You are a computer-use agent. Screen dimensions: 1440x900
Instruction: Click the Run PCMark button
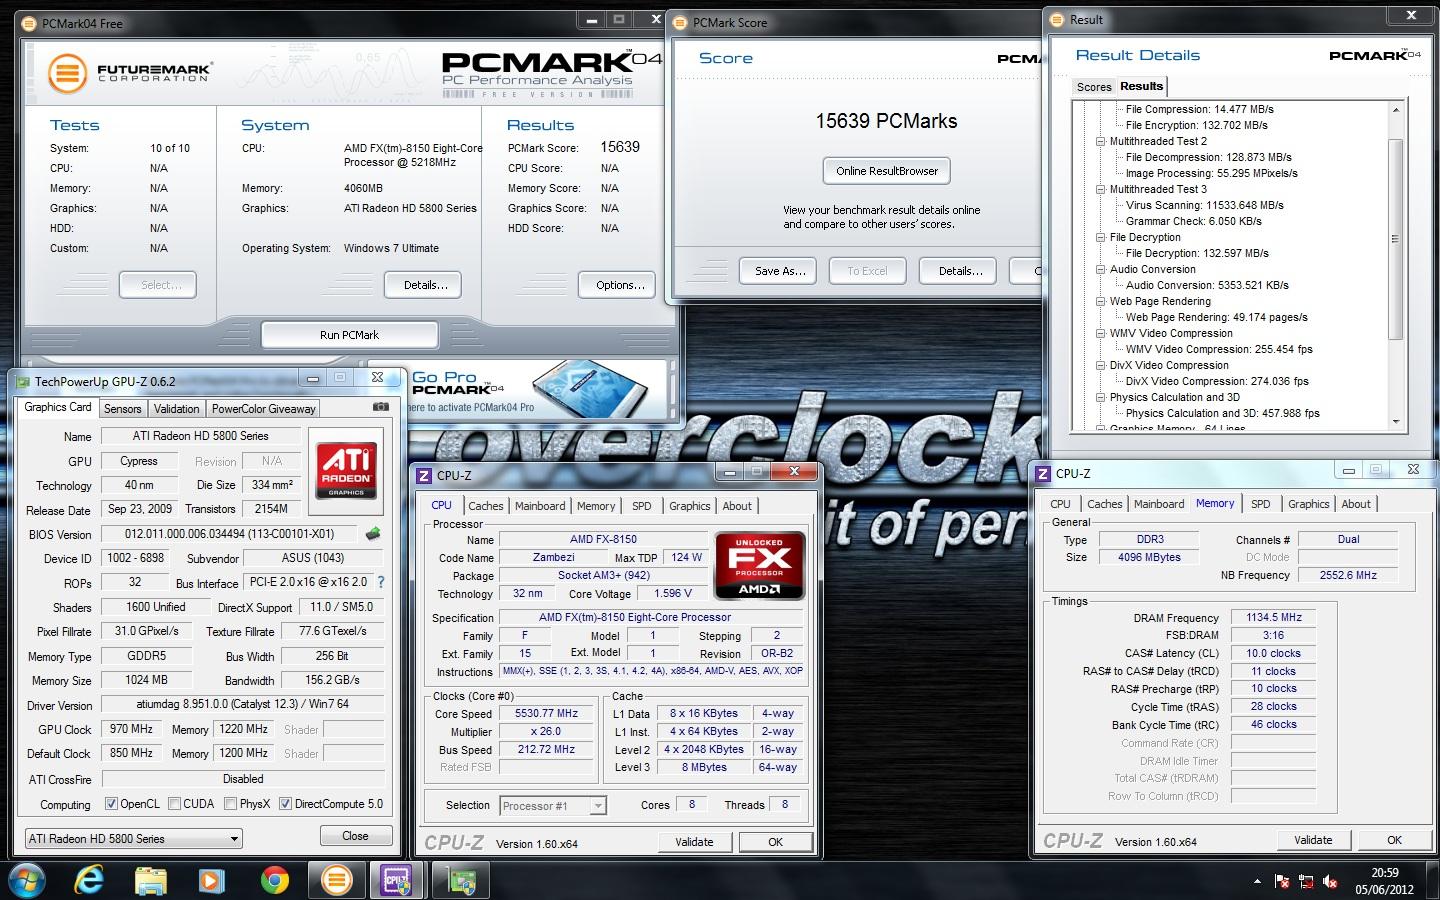click(x=349, y=335)
